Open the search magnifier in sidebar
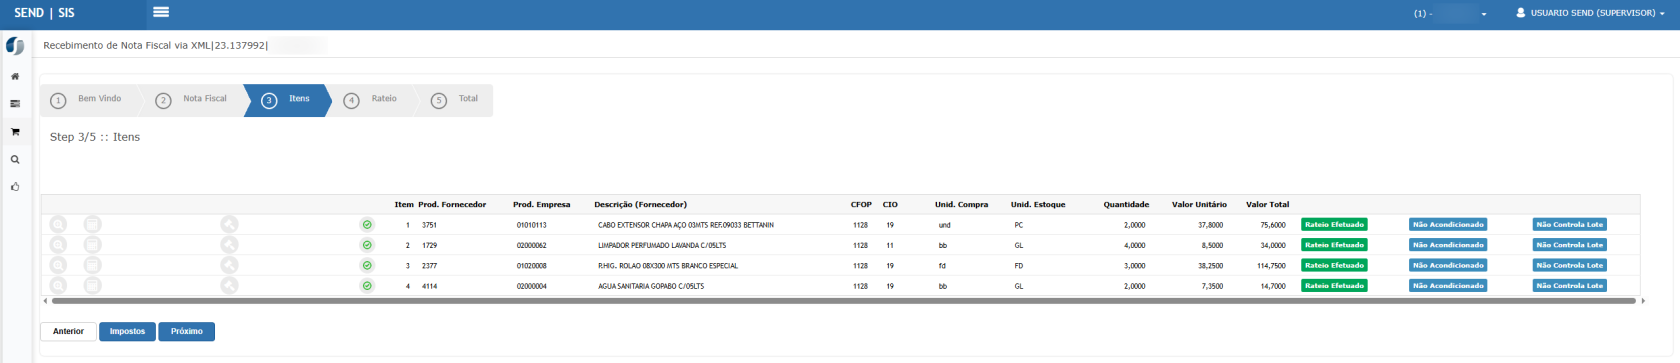The height and width of the screenshot is (363, 1680). pos(15,159)
